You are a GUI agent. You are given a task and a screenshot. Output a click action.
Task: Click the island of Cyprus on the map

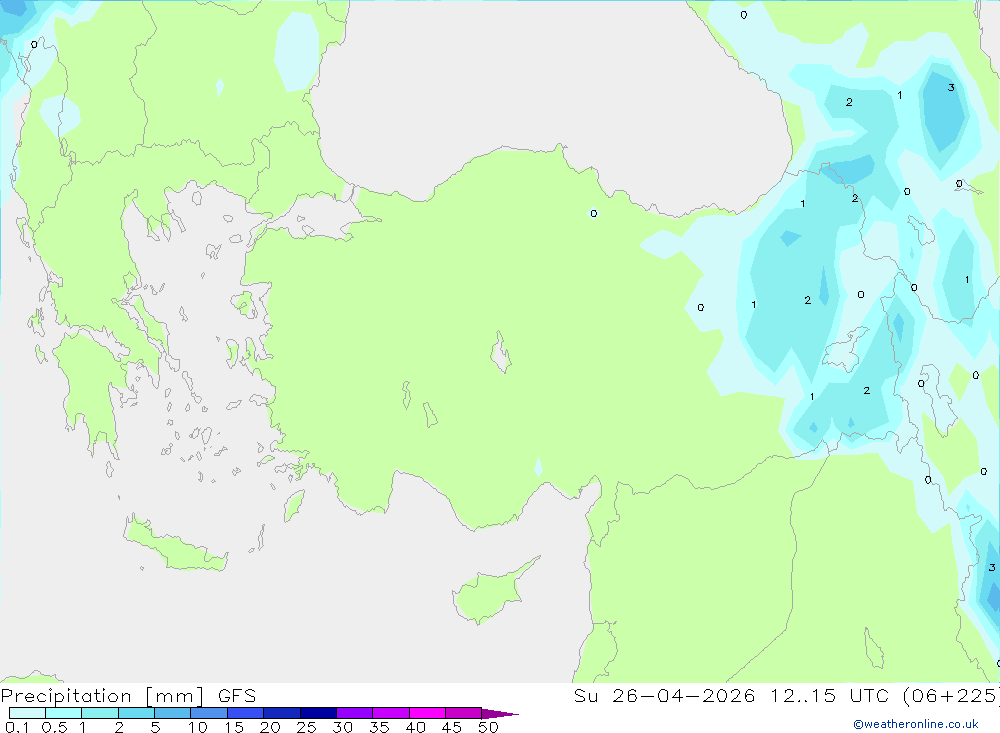(x=490, y=593)
